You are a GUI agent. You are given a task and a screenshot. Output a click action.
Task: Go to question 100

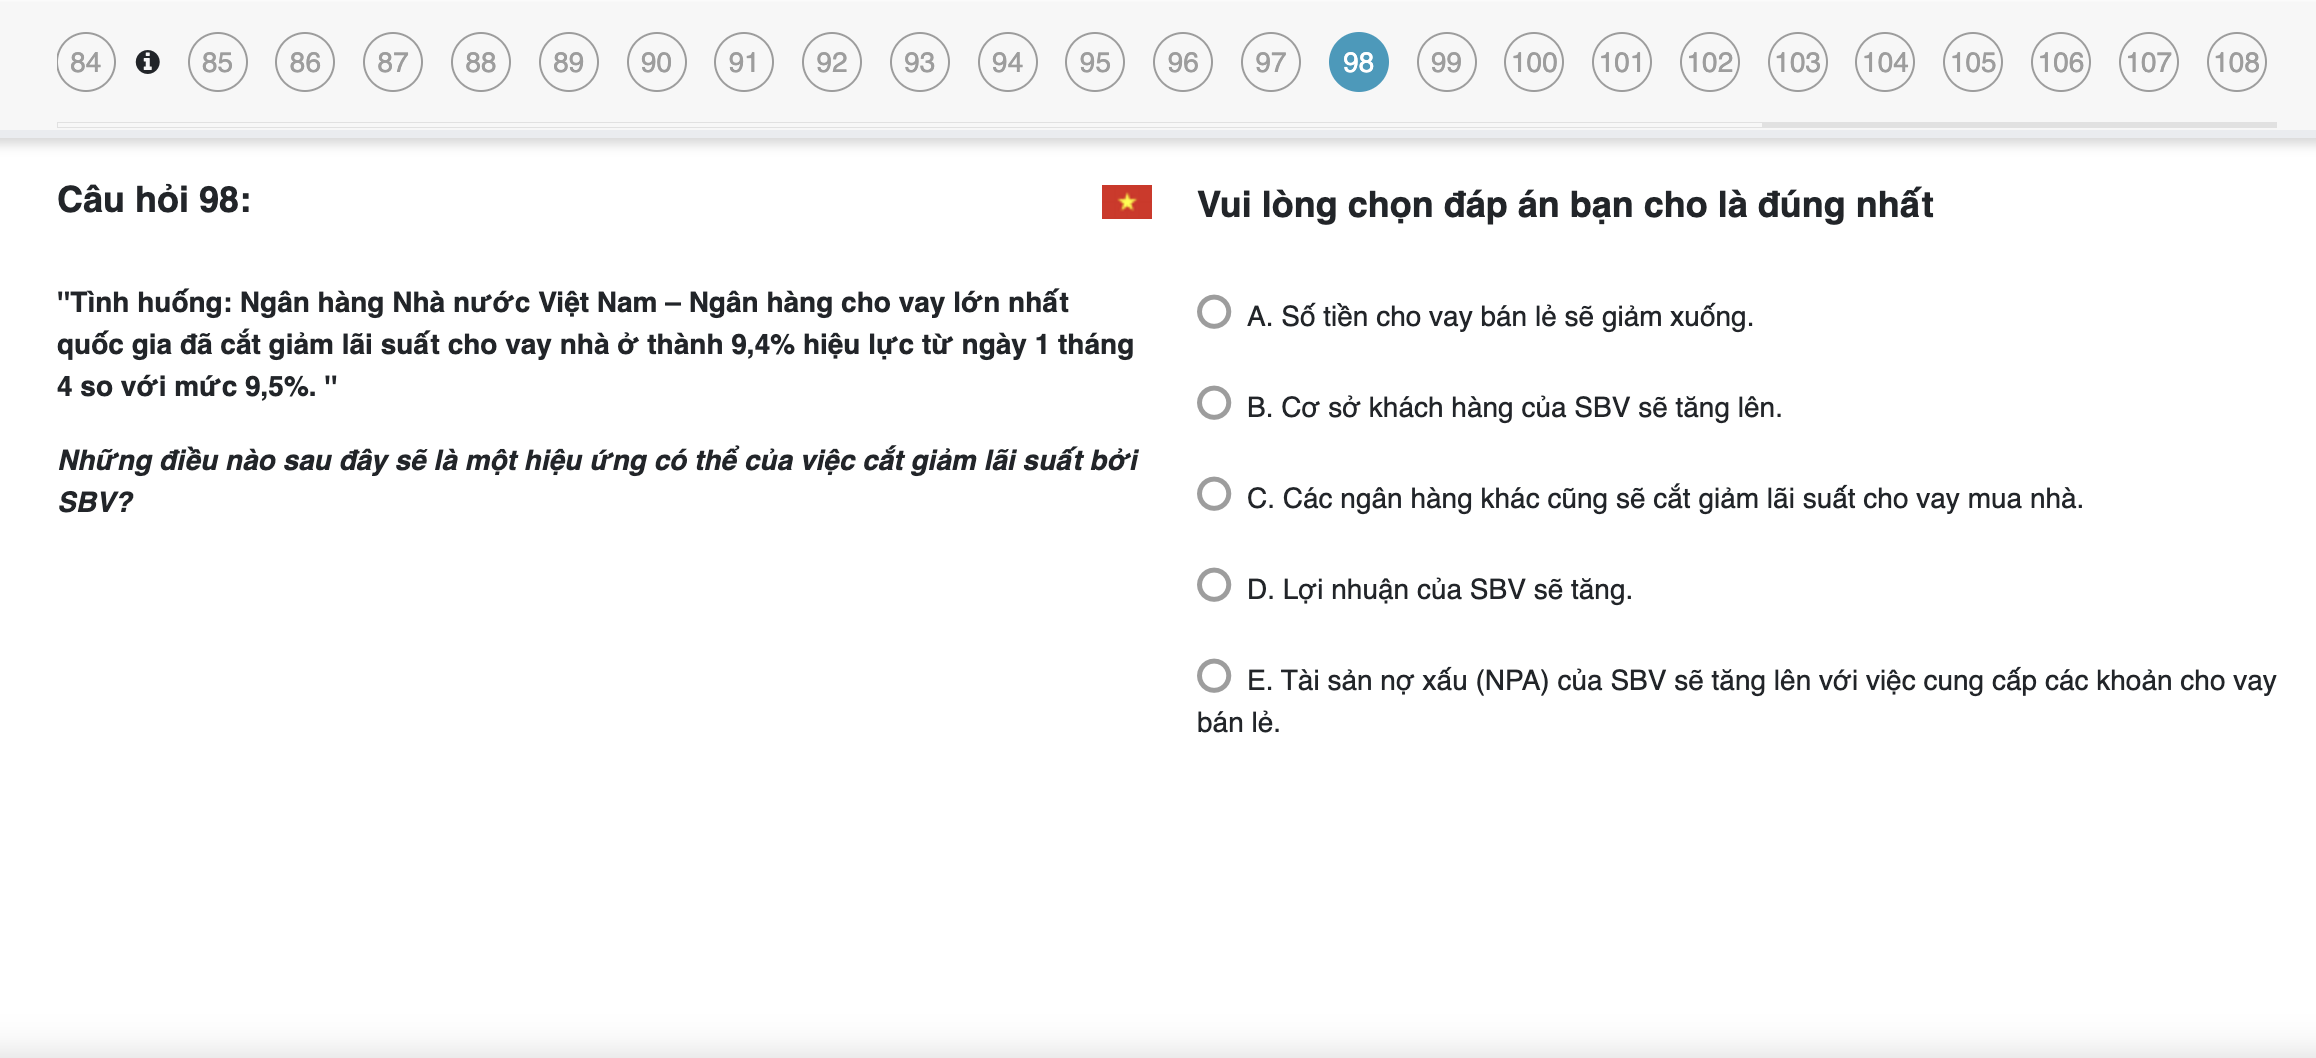[x=1534, y=62]
